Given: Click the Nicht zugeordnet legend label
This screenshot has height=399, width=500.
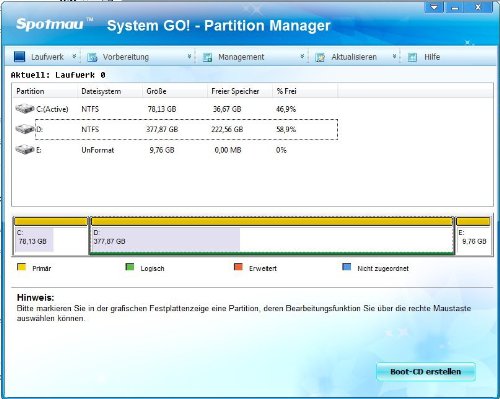Looking at the screenshot, I should coord(383,268).
